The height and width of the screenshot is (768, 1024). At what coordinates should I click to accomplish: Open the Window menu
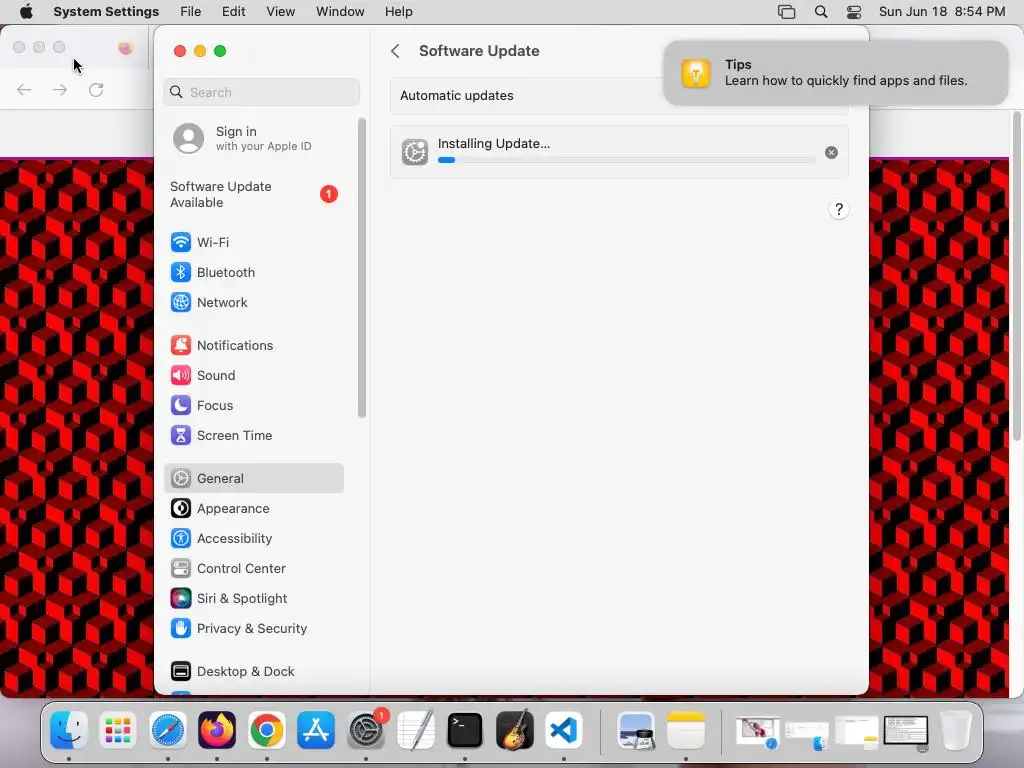tap(340, 12)
